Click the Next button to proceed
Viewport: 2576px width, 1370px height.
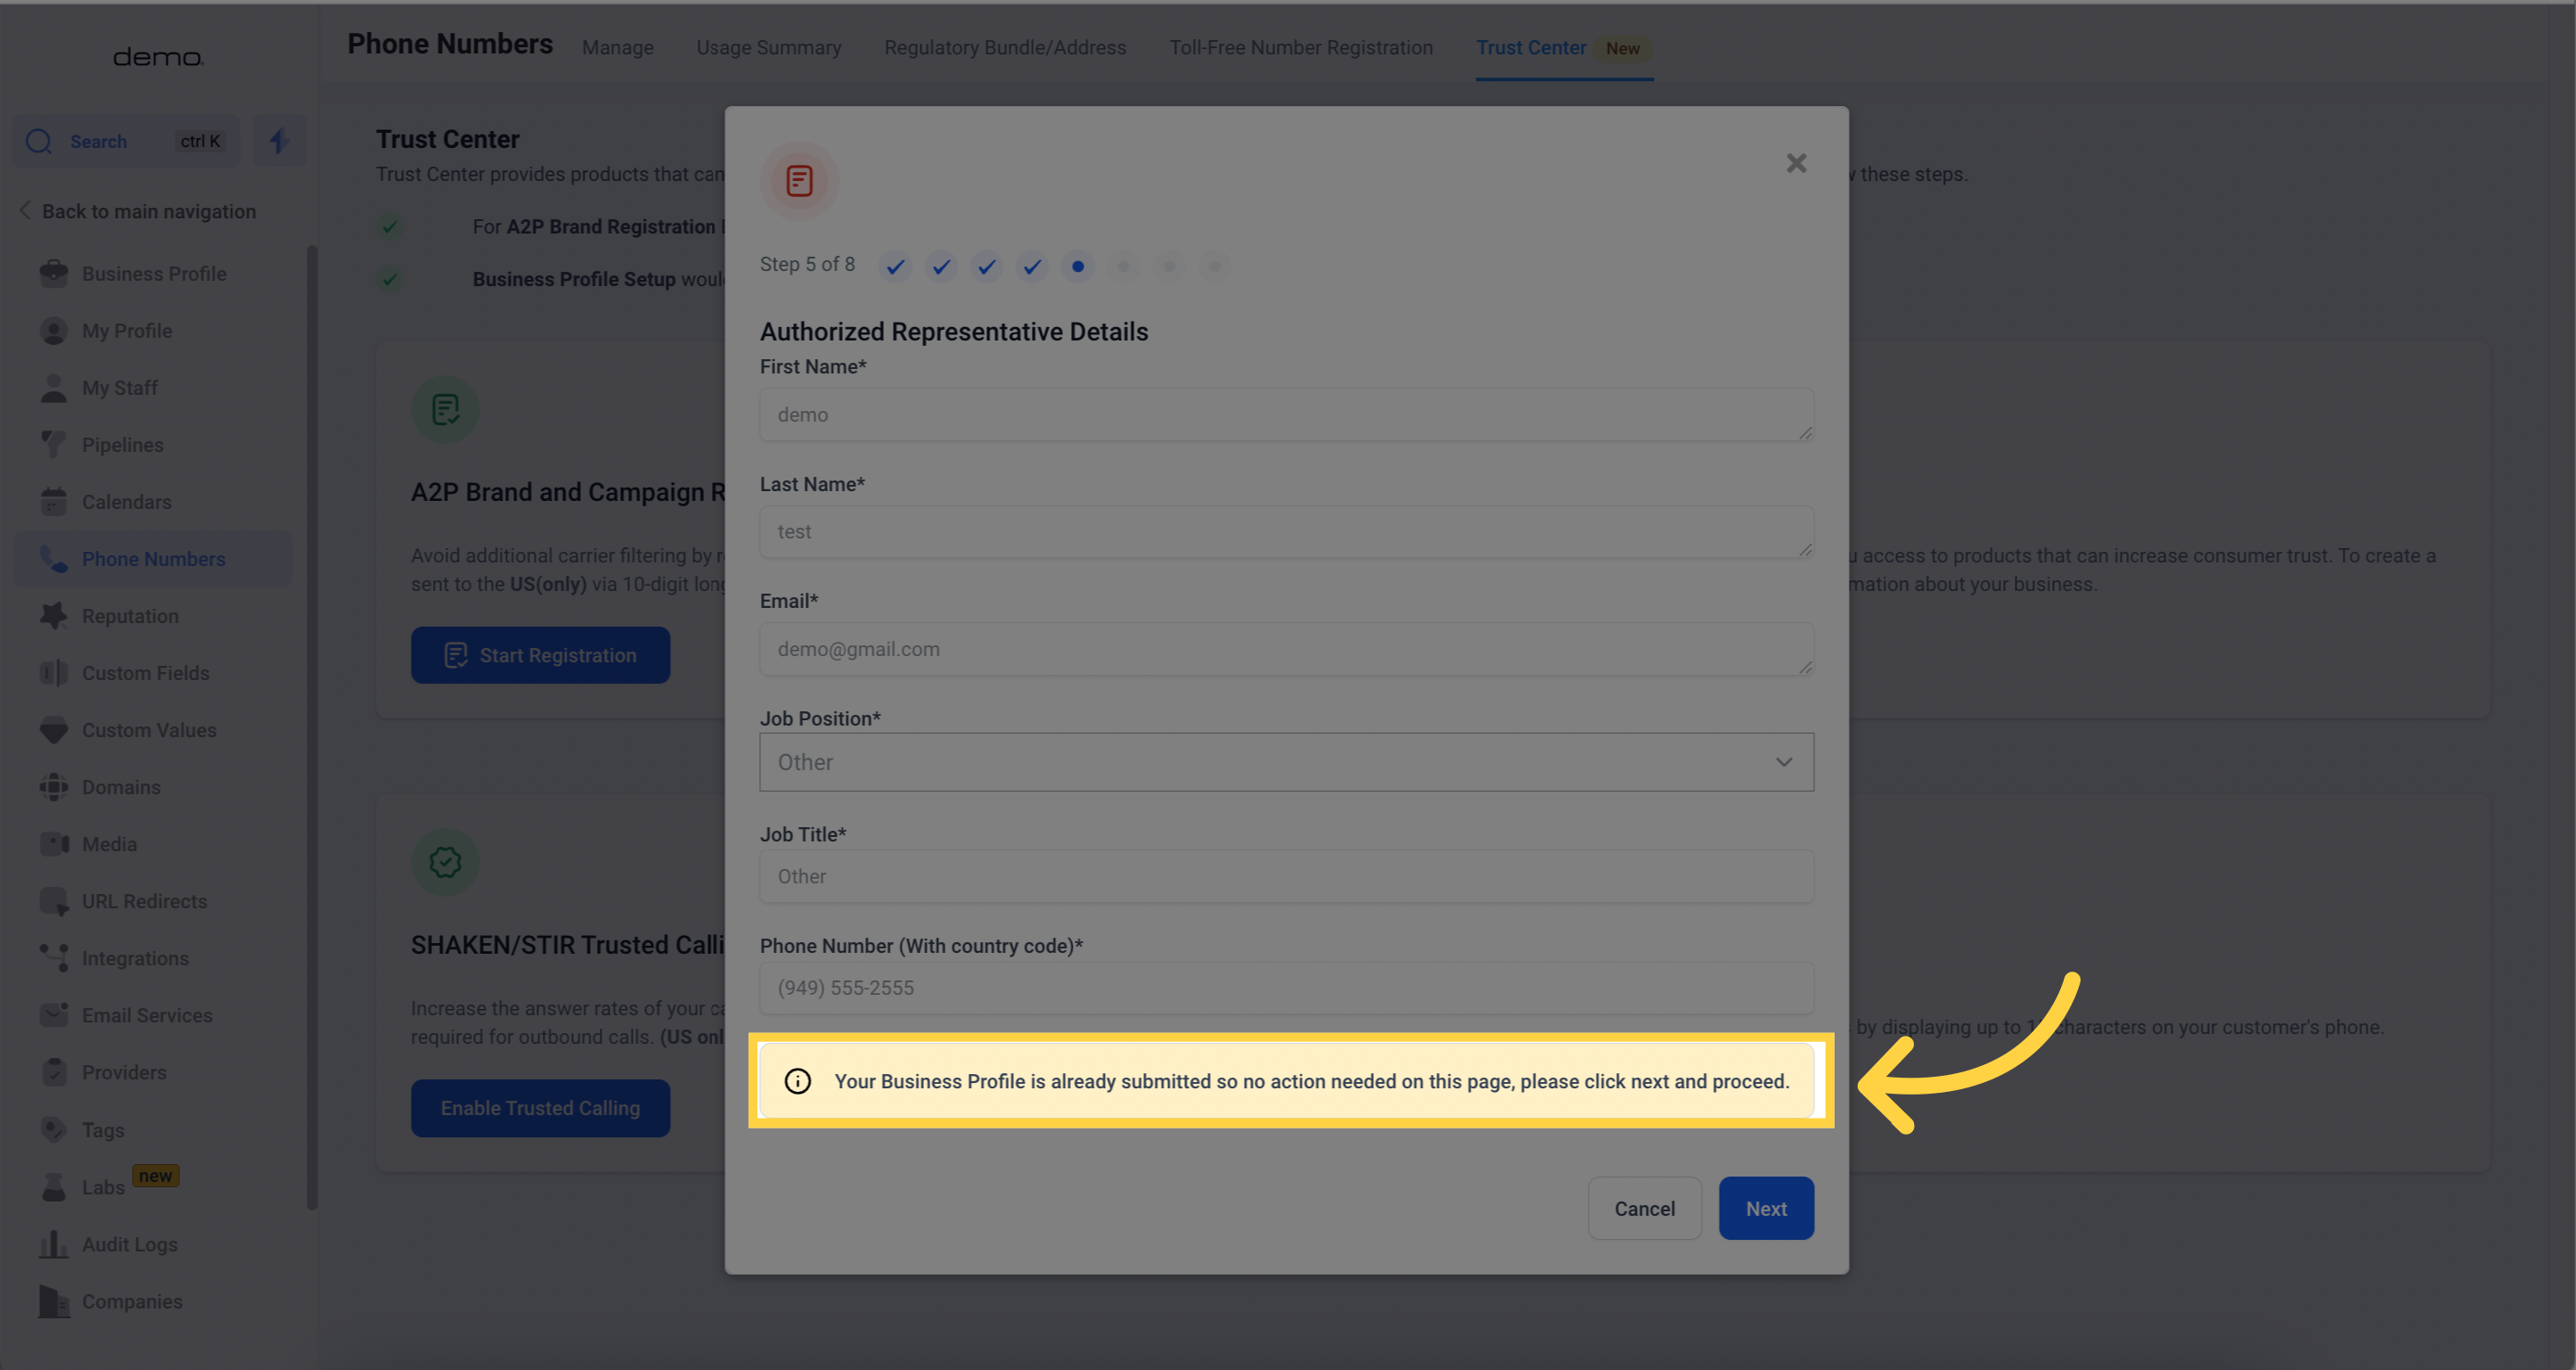pos(1765,1208)
